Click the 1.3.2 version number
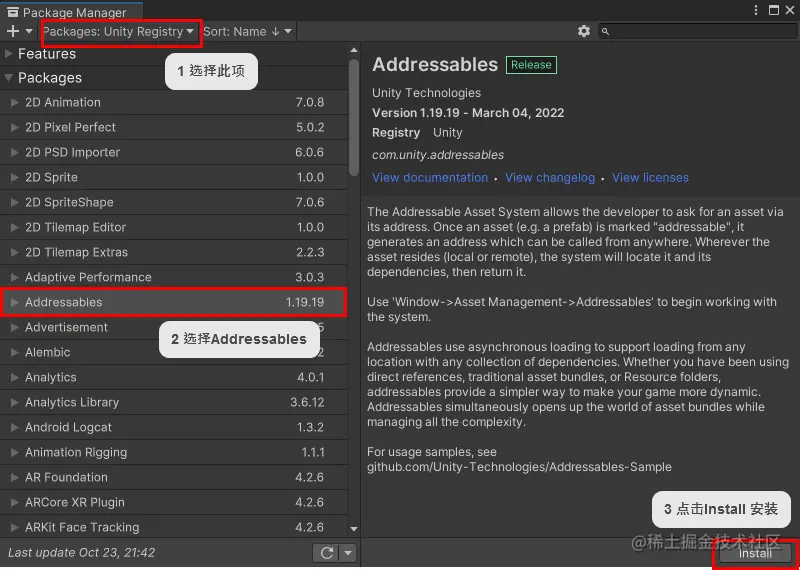The image size is (800, 570). pyautogui.click(x=310, y=428)
